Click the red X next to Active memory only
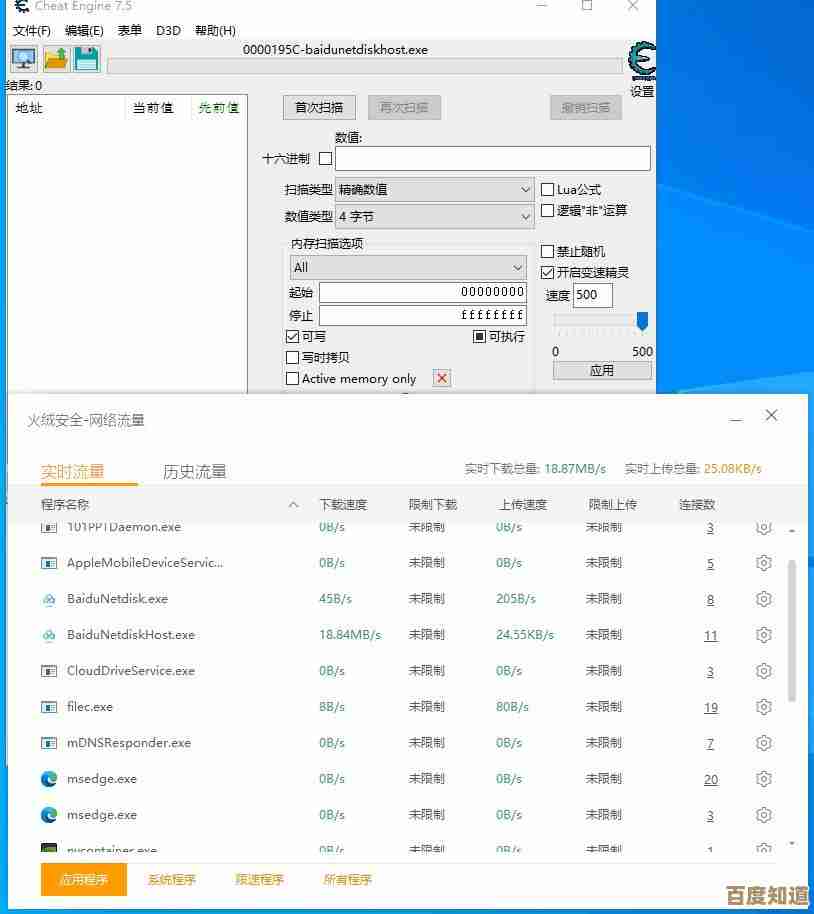This screenshot has width=814, height=914. (x=442, y=378)
